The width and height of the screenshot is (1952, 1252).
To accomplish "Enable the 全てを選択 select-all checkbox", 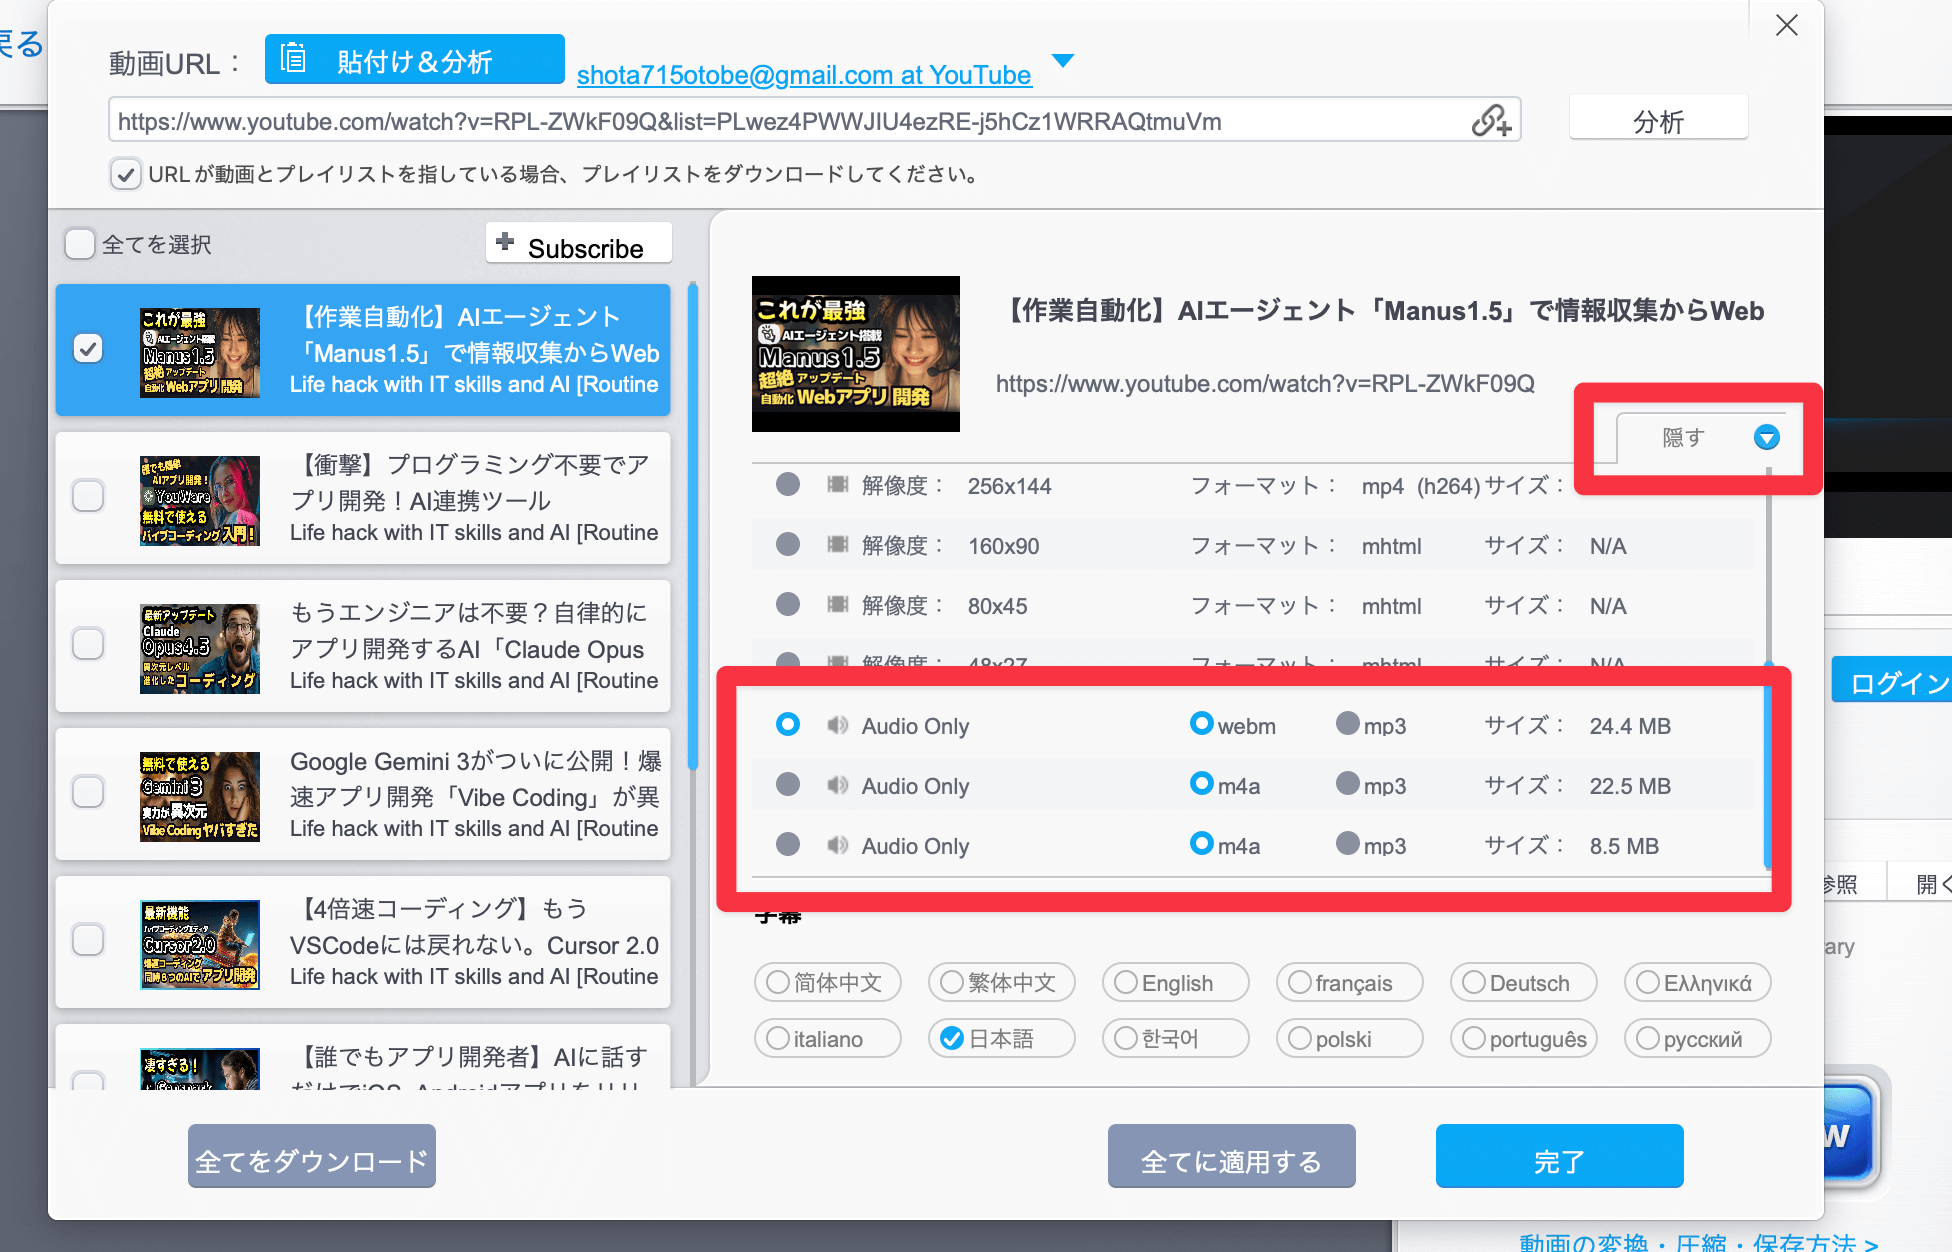I will pos(80,243).
